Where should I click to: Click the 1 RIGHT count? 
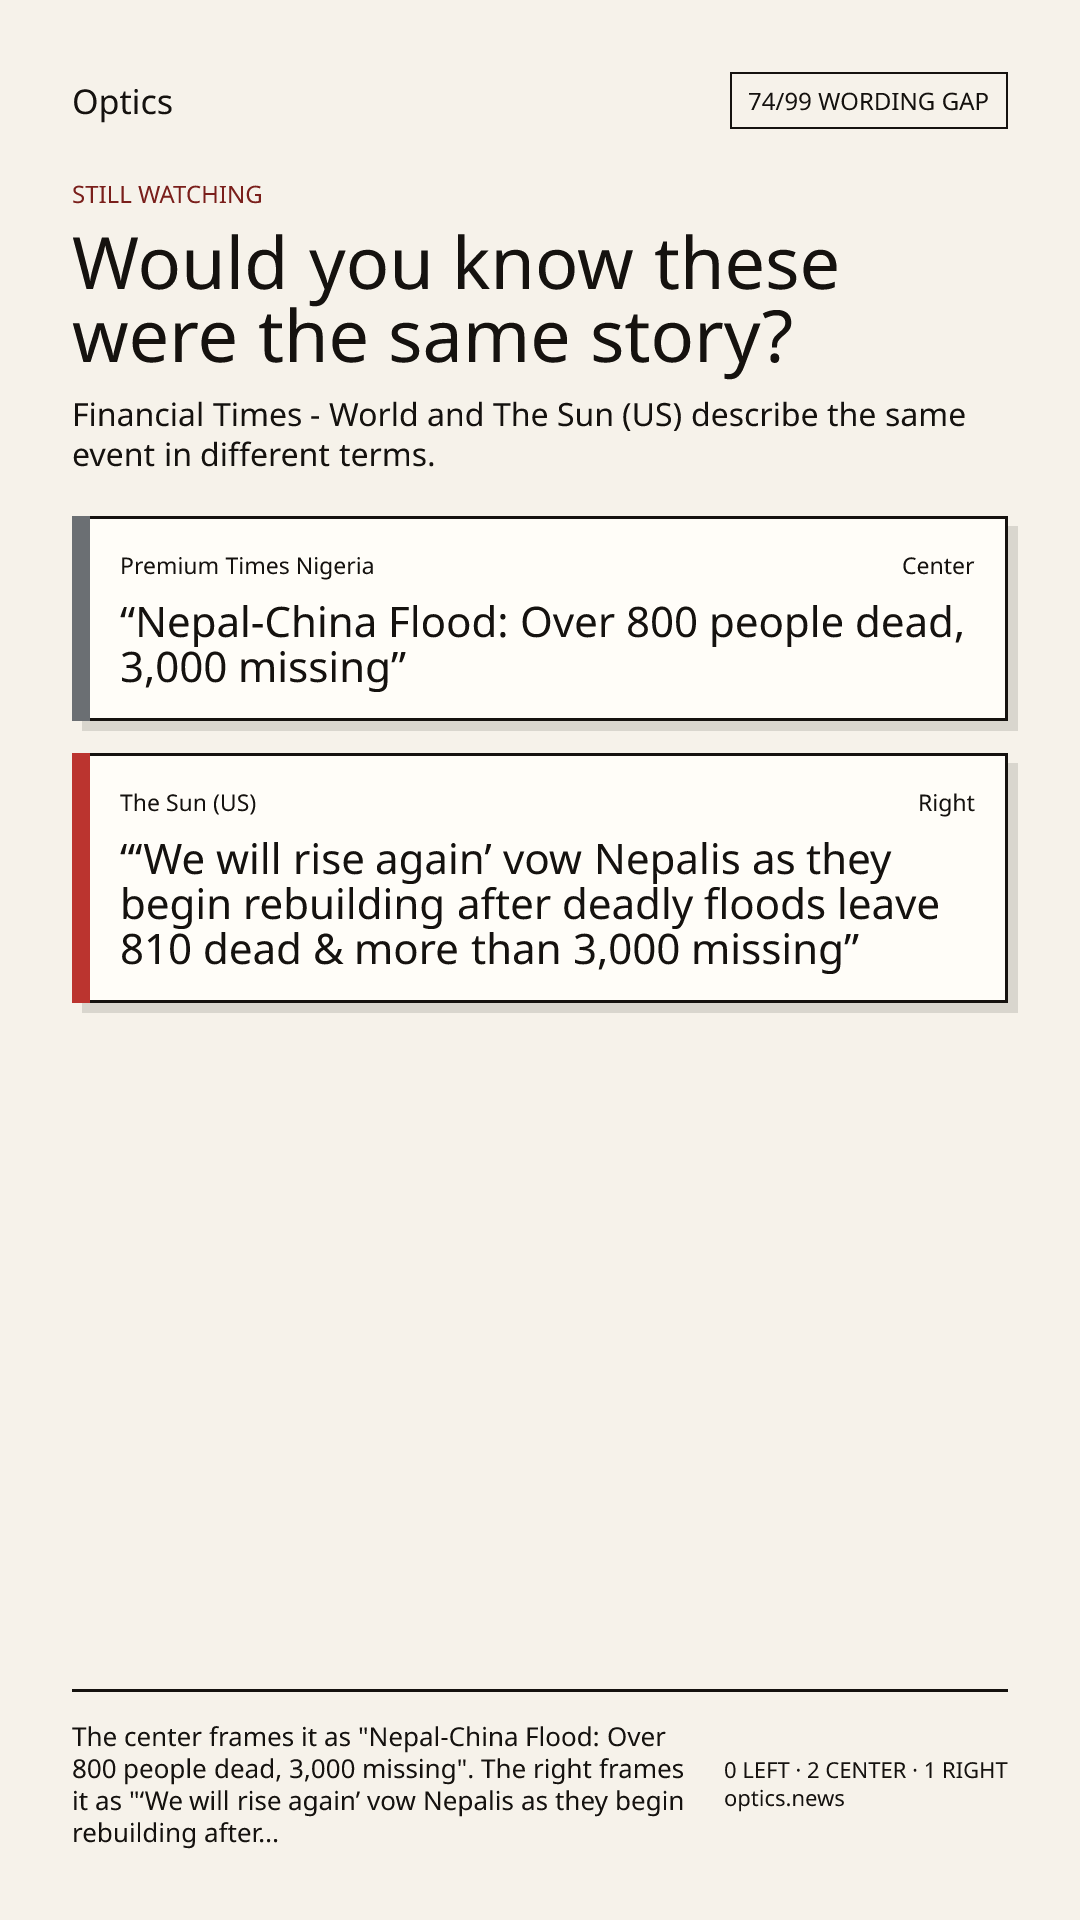965,1770
